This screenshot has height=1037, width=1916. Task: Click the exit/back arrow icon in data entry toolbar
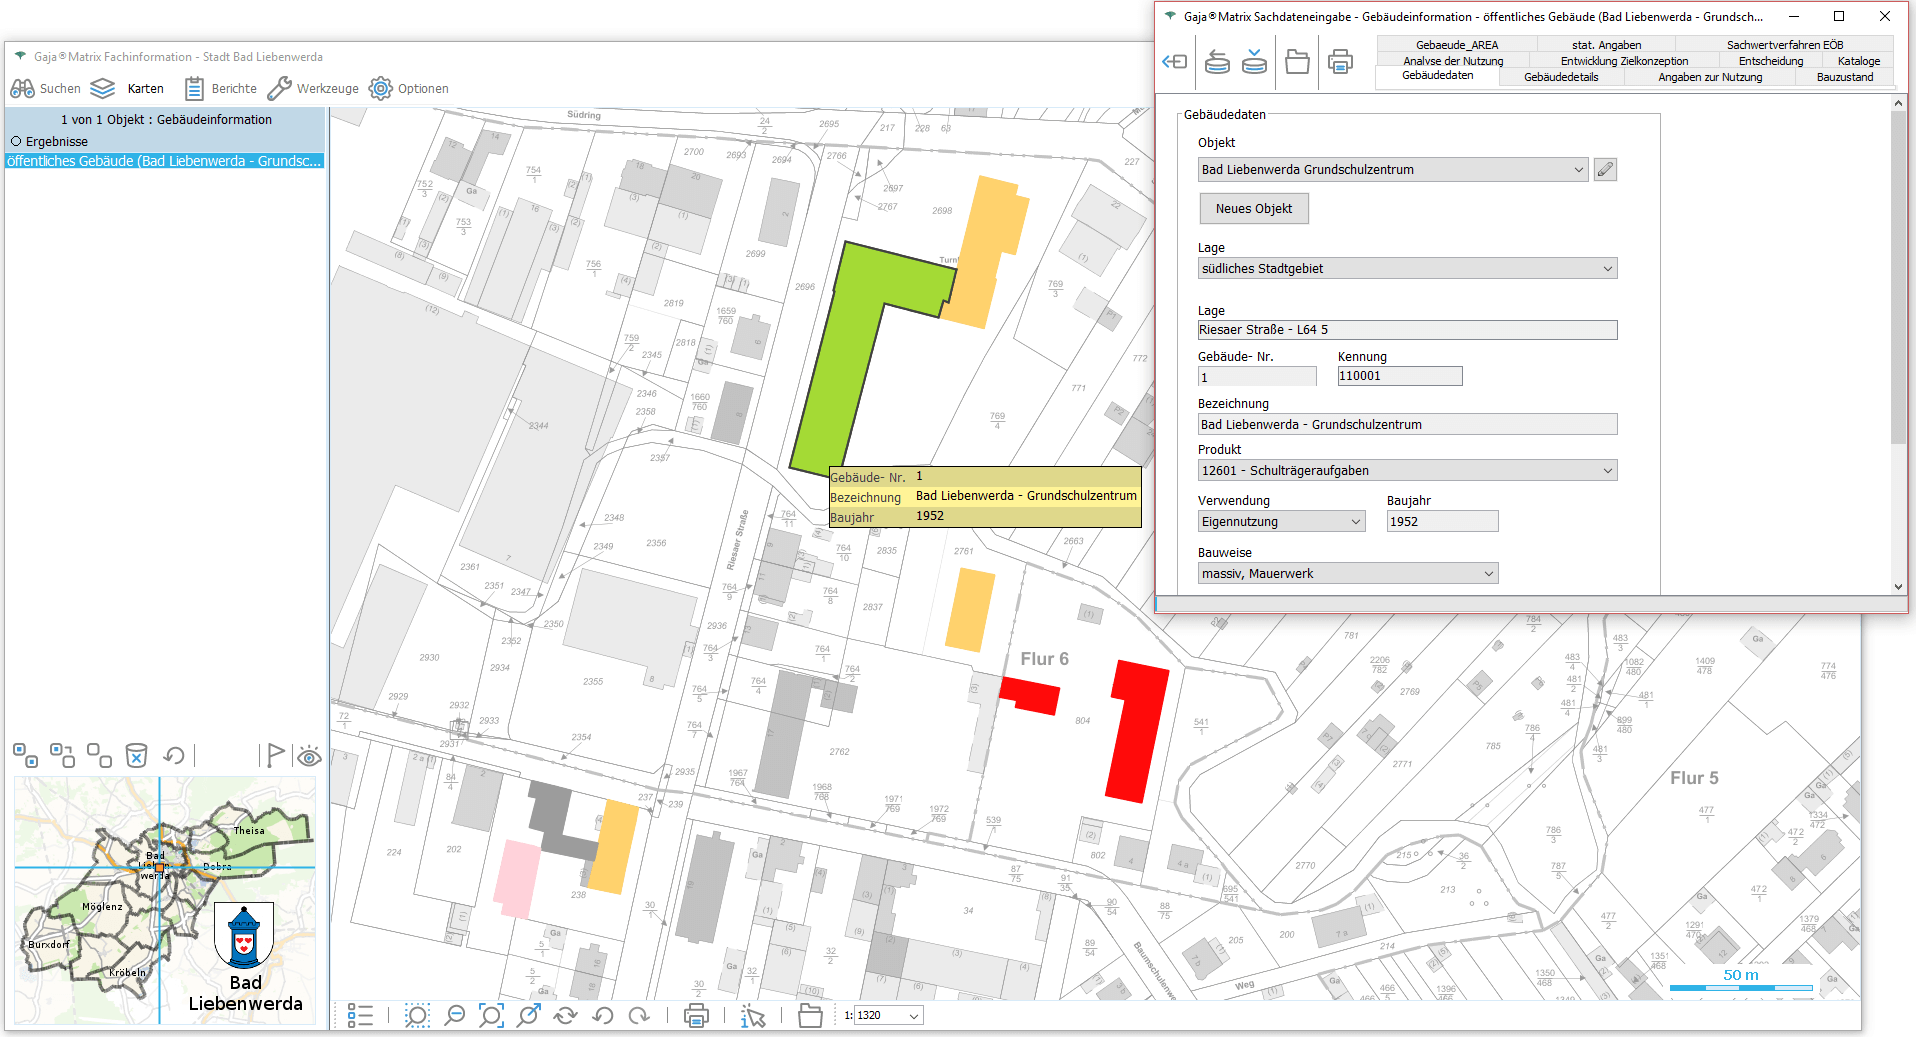[x=1174, y=62]
